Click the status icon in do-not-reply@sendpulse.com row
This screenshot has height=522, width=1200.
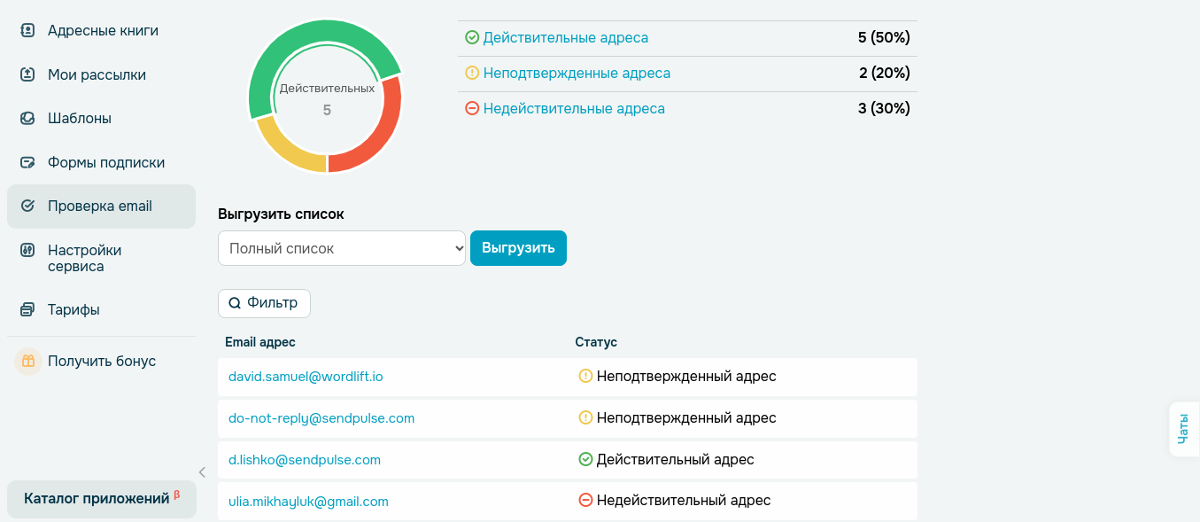[x=586, y=418]
